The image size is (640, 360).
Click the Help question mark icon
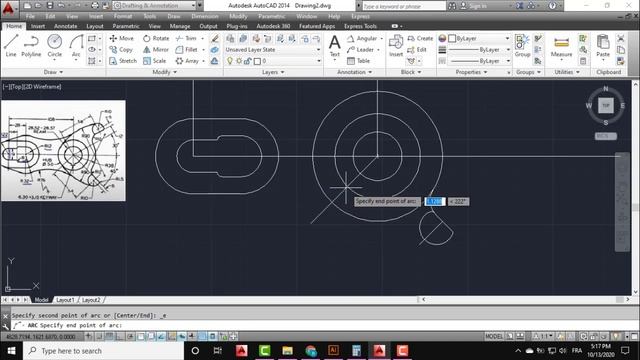pos(552,6)
